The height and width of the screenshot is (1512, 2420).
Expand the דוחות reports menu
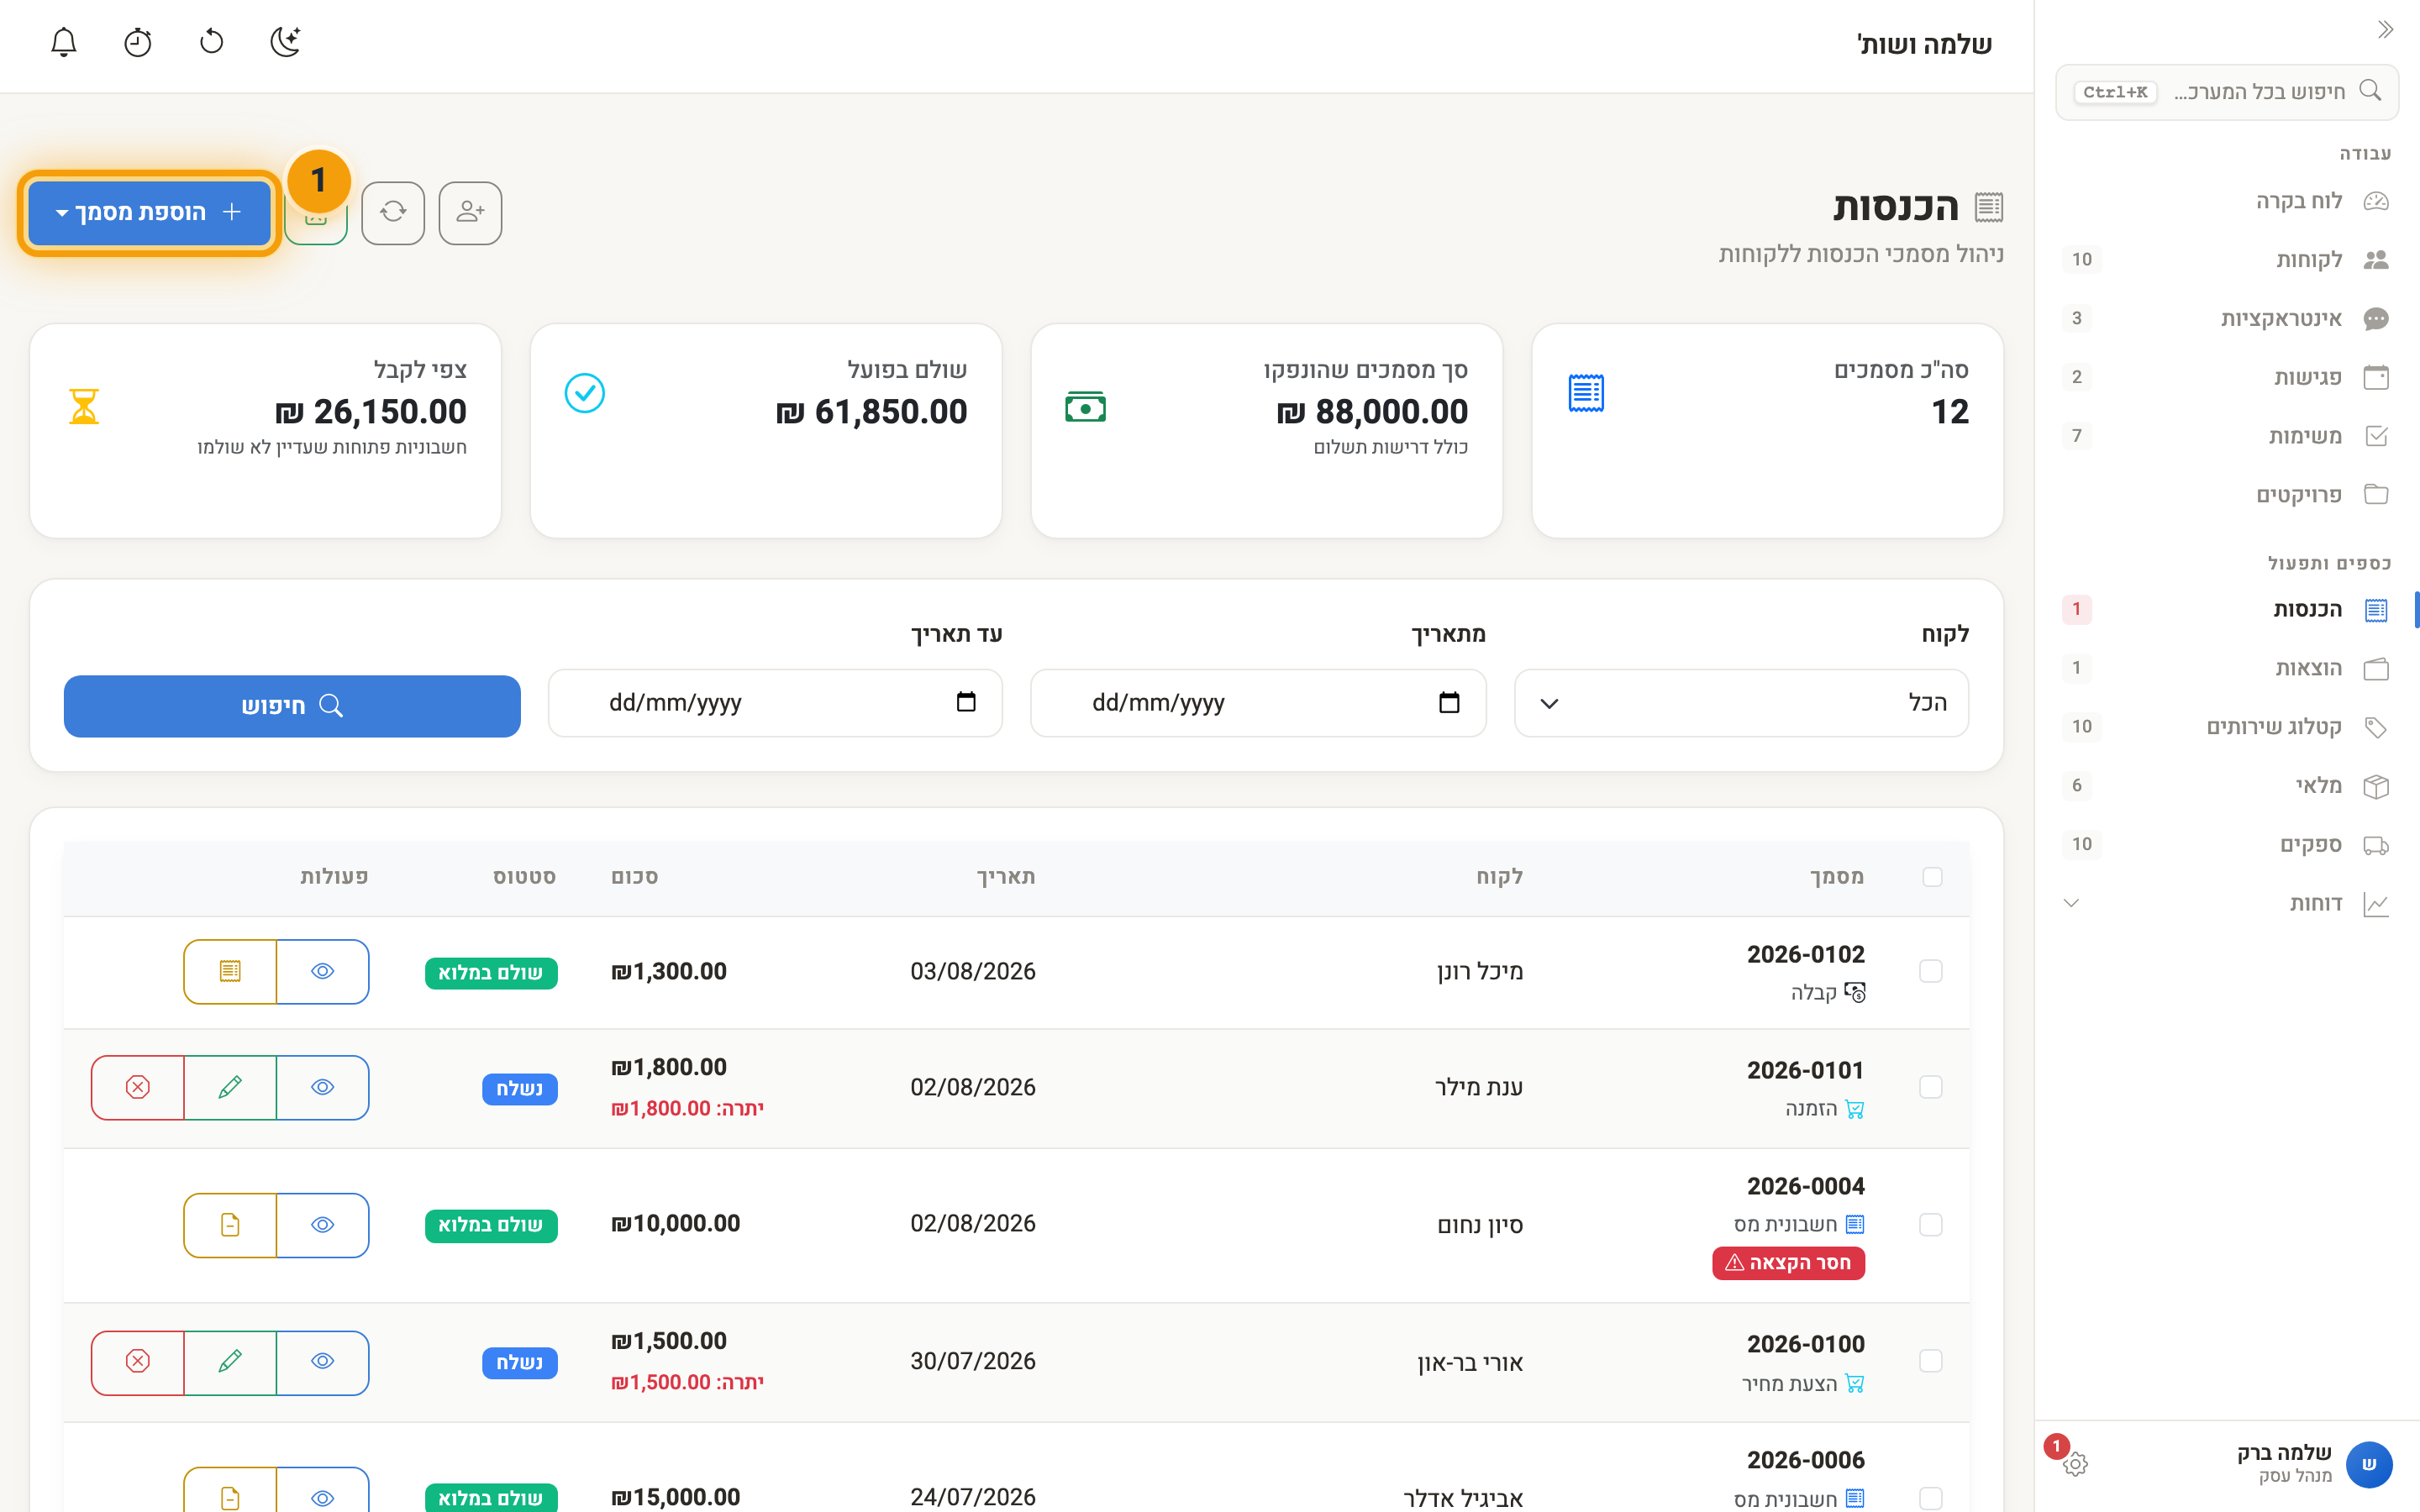2227,903
